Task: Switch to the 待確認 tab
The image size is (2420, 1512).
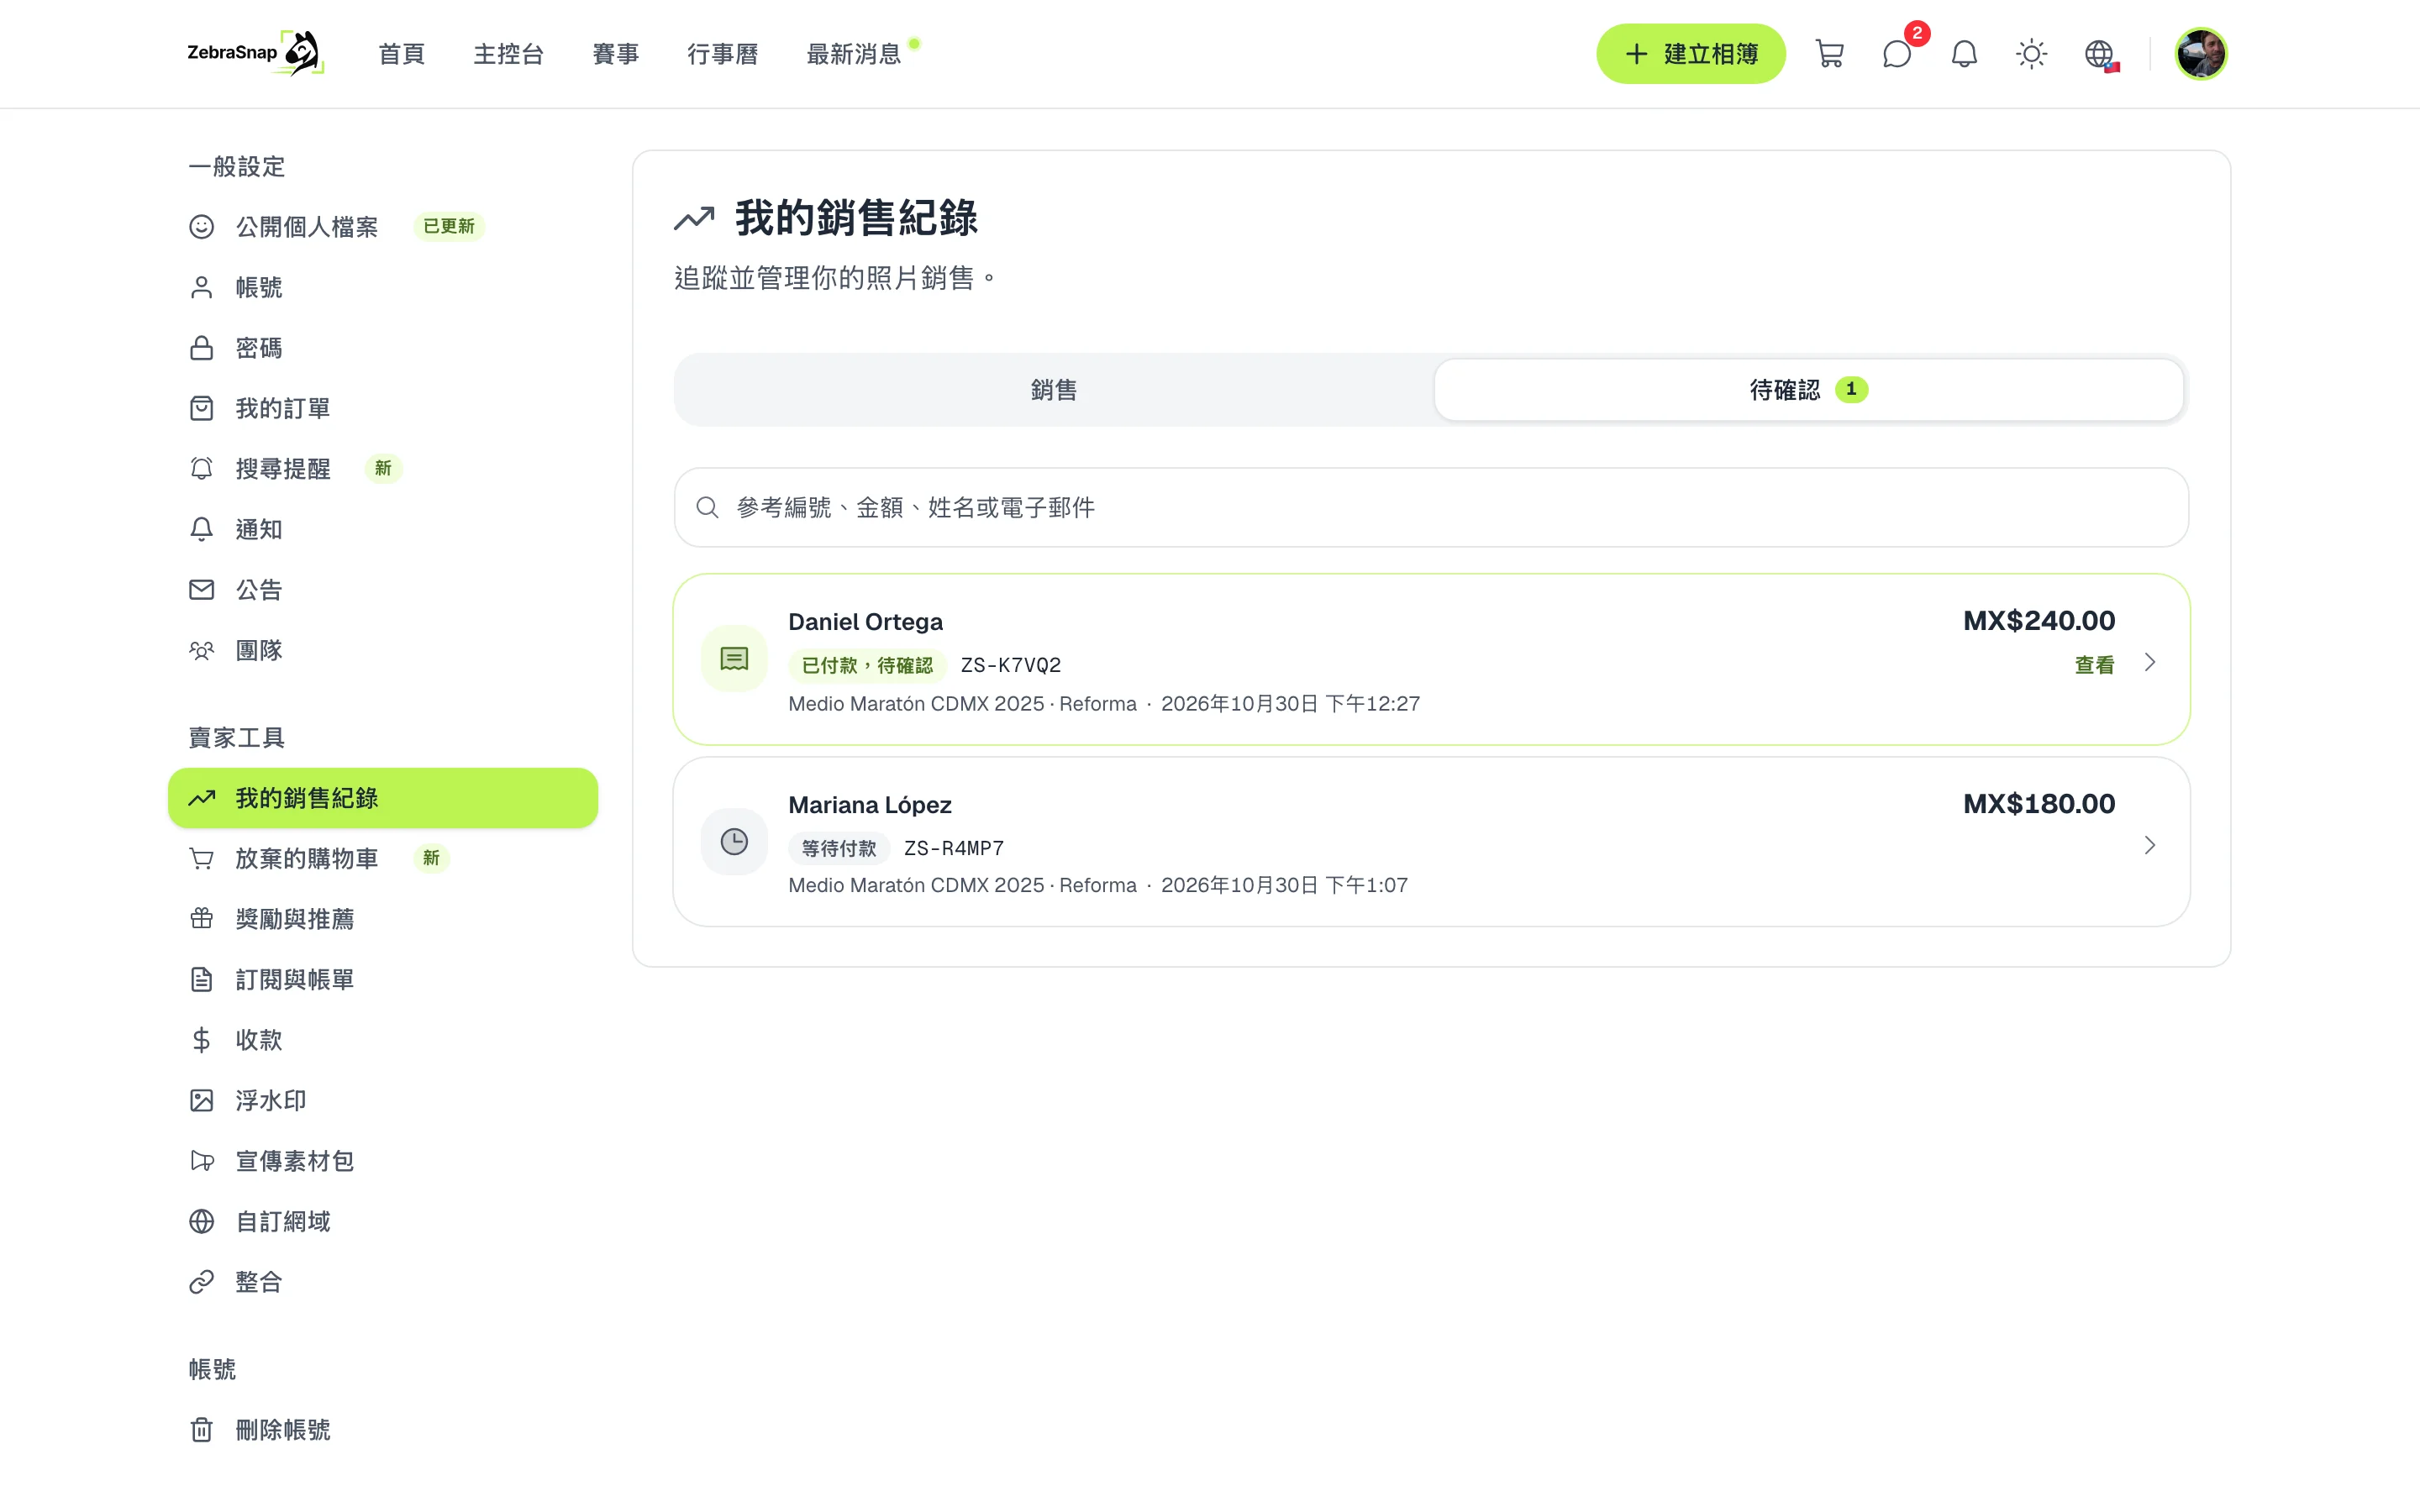Action: coord(1808,390)
